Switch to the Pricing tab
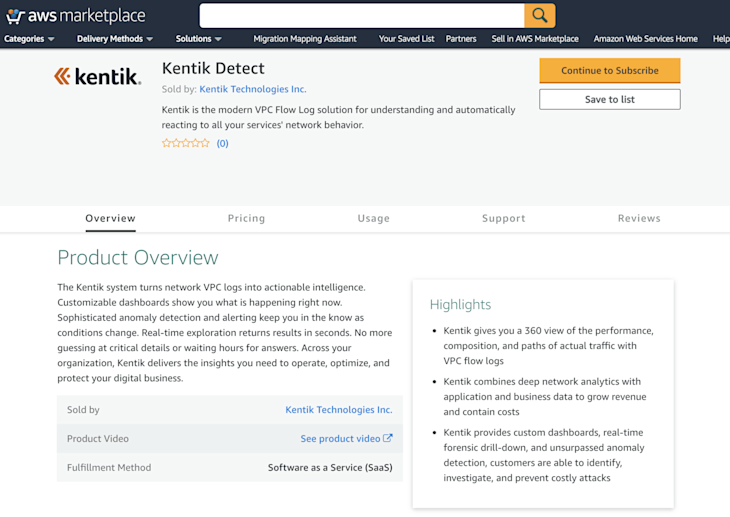This screenshot has height=517, width=730. pyautogui.click(x=246, y=218)
